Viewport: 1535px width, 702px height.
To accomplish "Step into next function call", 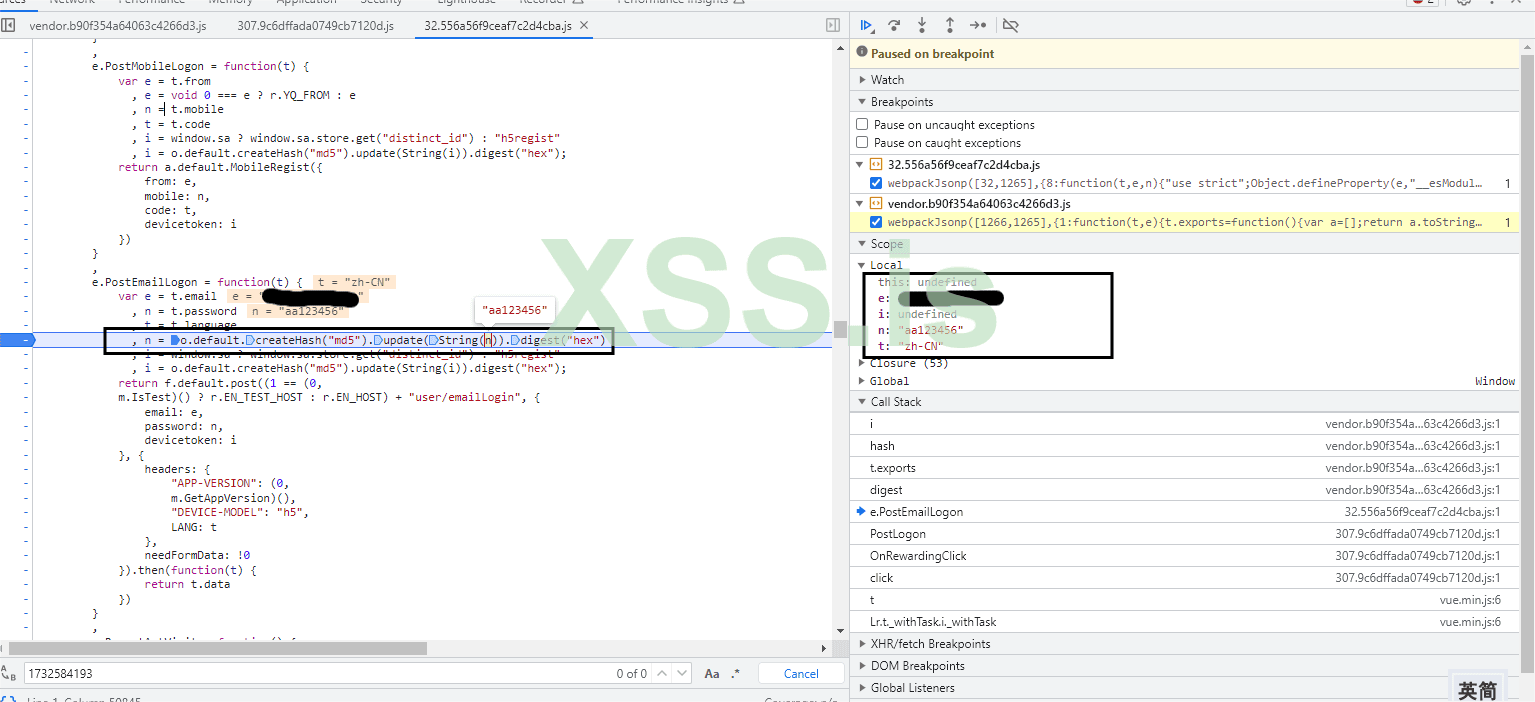I will coord(922,25).
